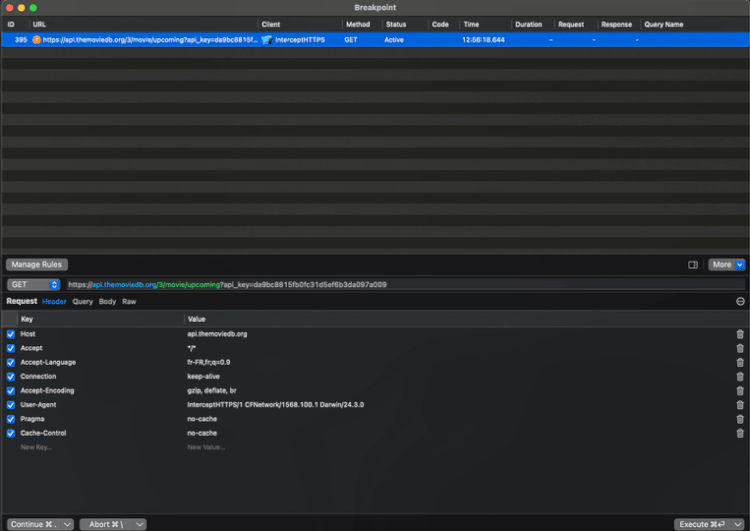This screenshot has width=750, height=531.
Task: Click the User-Agent InterceptHTTPS value text
Action: tap(276, 405)
